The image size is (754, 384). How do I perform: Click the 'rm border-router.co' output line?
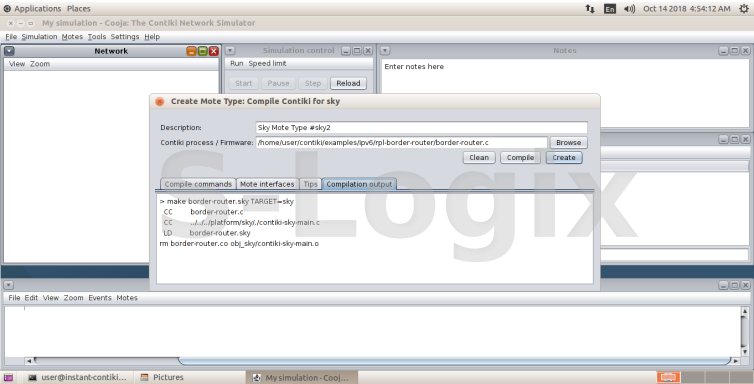[239, 244]
